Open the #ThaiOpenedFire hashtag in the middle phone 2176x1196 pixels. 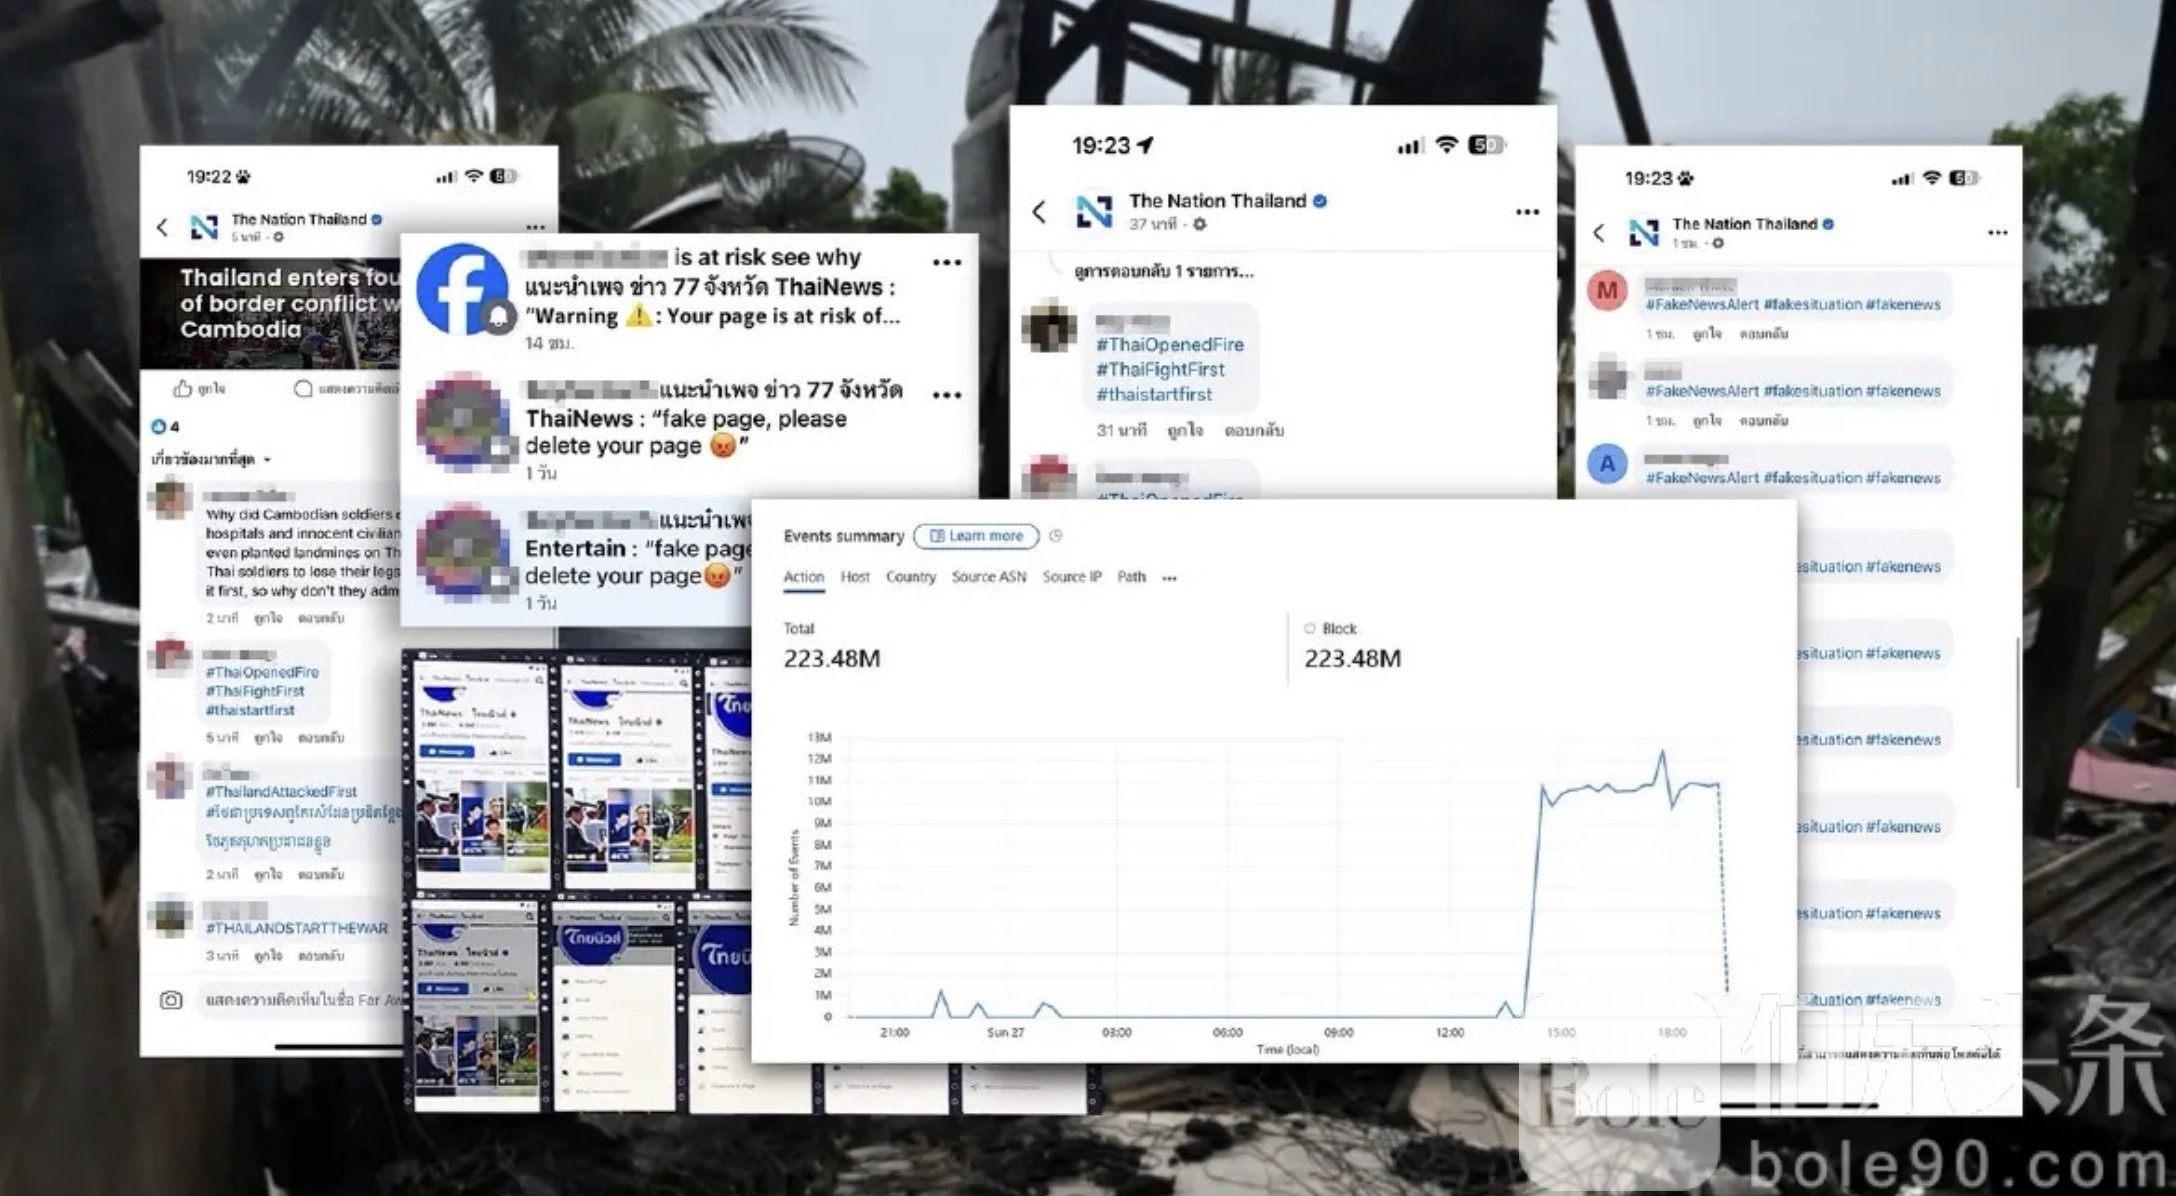[x=1170, y=344]
